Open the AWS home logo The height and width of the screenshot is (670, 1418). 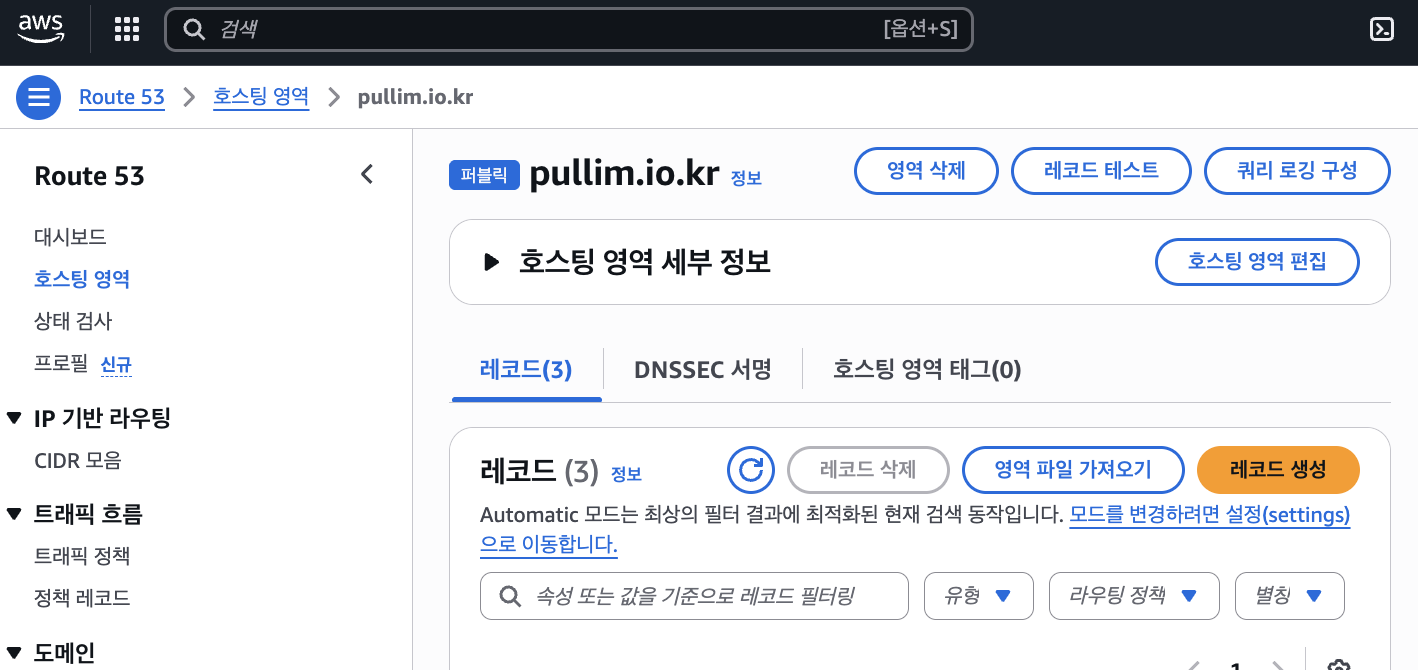click(x=41, y=29)
